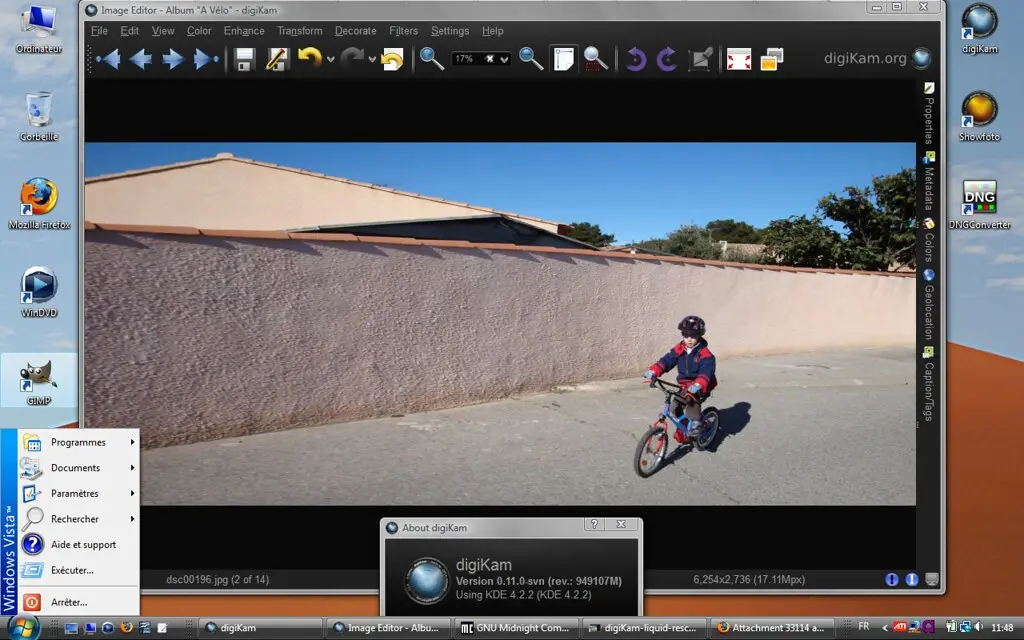Open the Slideshow toolbar icon
Screen dimensions: 1024x640
[771, 60]
